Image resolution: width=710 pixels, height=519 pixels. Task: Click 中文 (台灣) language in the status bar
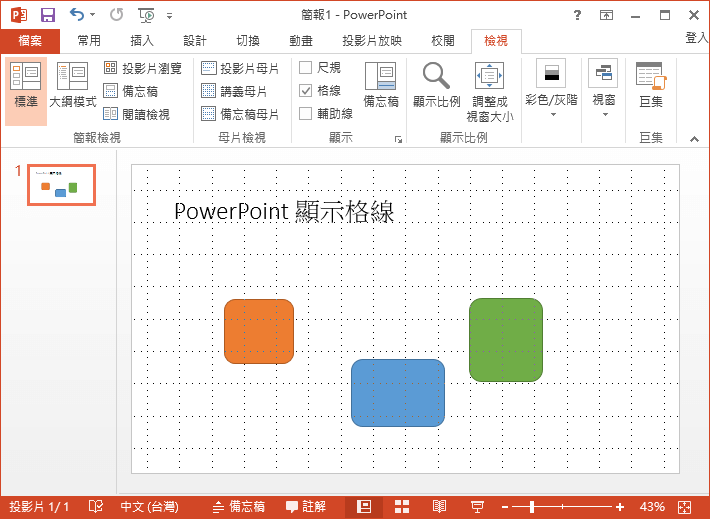click(x=149, y=506)
